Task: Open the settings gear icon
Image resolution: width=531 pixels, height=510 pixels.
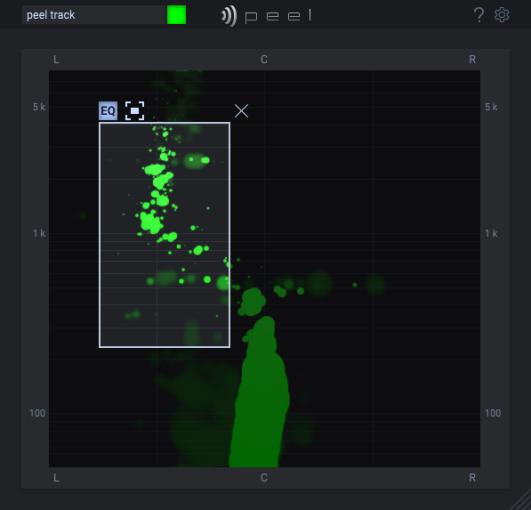Action: (502, 15)
